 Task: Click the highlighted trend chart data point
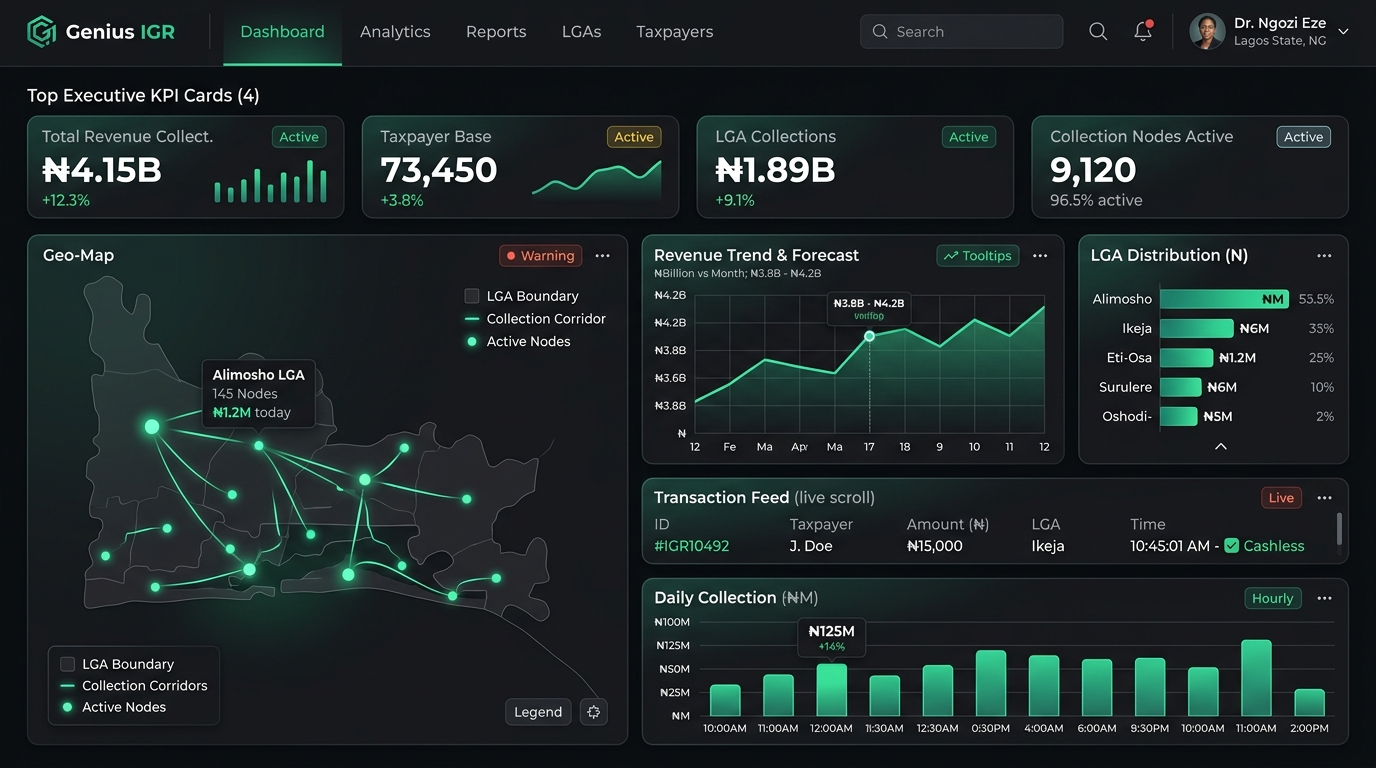point(869,336)
